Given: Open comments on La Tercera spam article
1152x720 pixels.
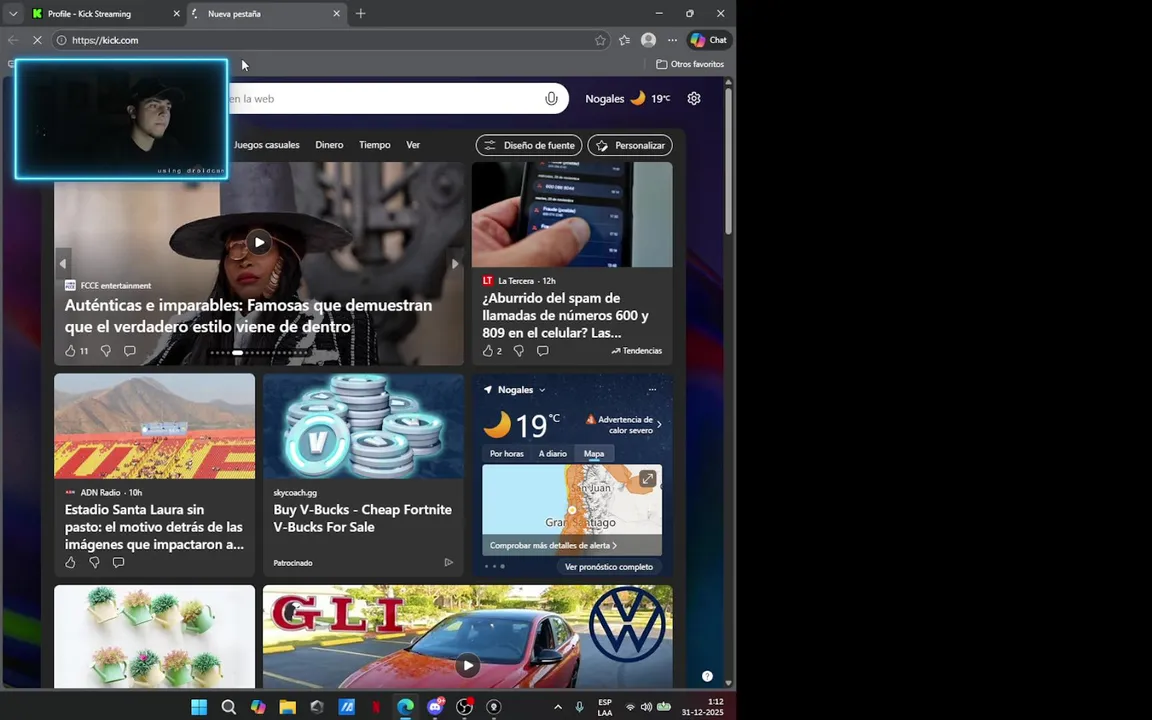Looking at the screenshot, I should (542, 350).
